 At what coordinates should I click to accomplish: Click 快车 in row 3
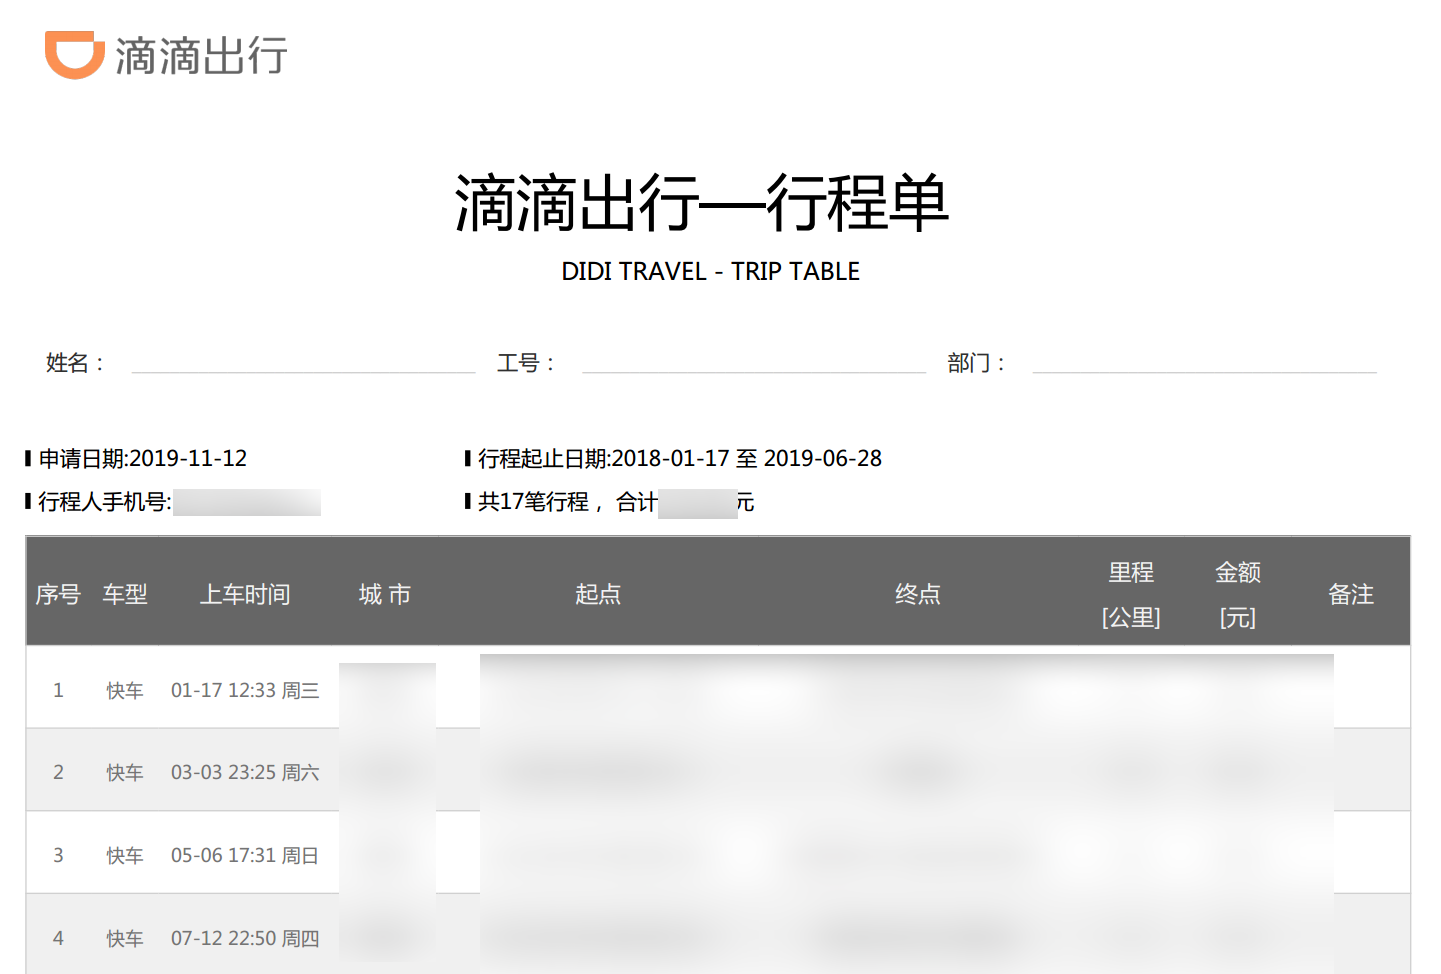click(125, 856)
